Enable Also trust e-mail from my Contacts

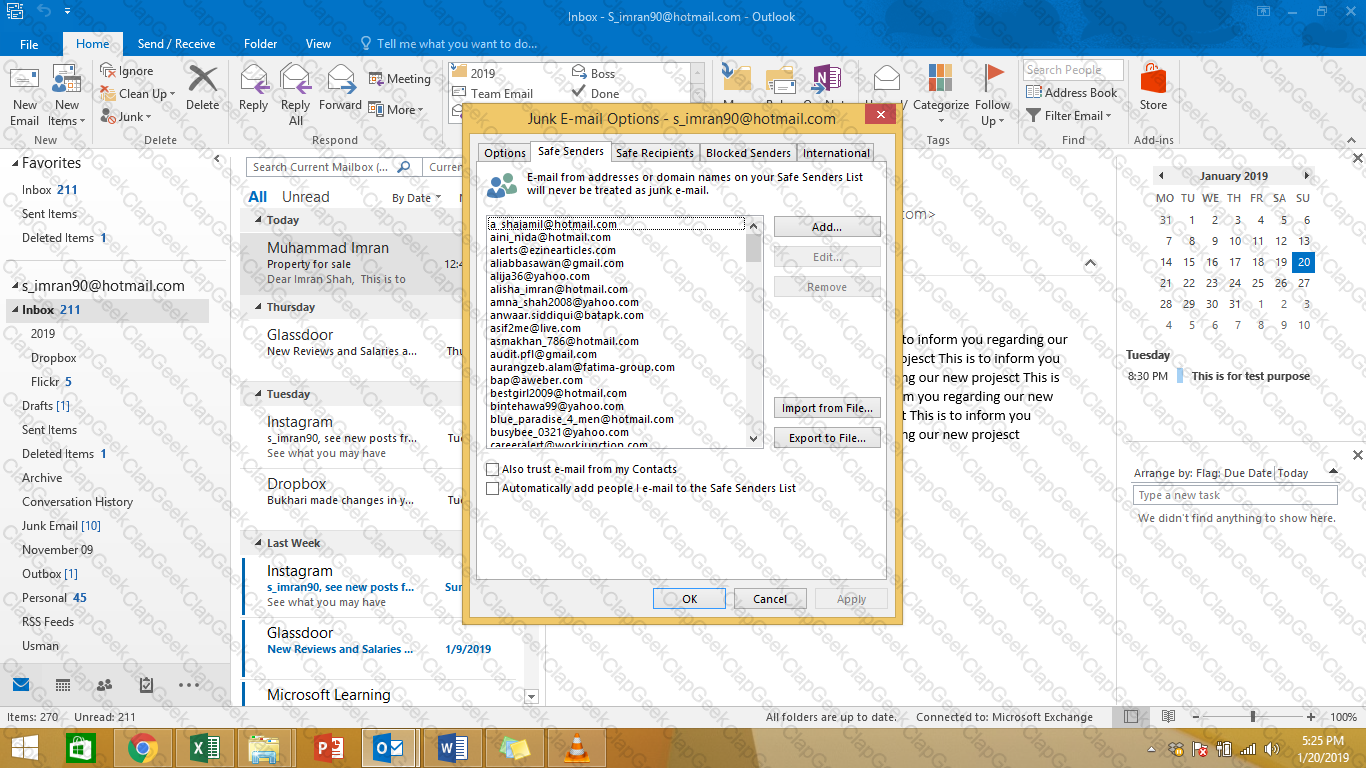492,469
